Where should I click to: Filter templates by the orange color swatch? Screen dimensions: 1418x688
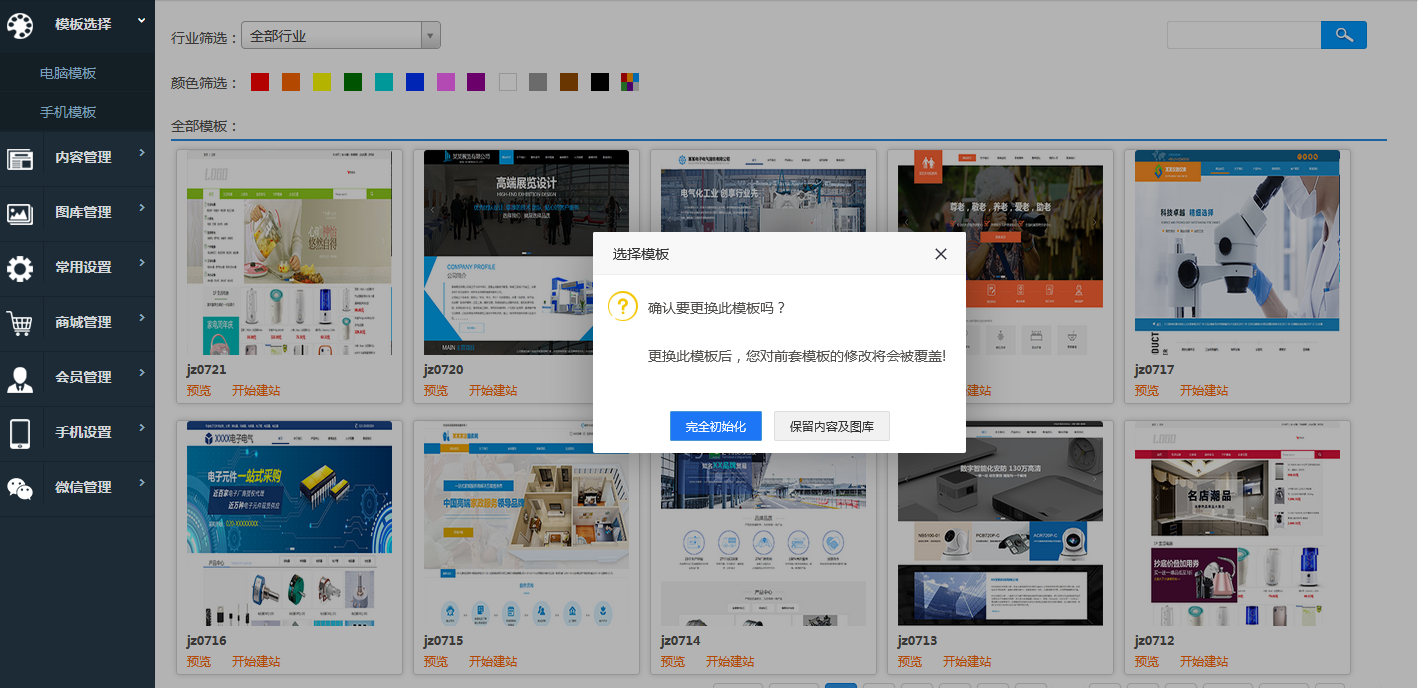[291, 82]
